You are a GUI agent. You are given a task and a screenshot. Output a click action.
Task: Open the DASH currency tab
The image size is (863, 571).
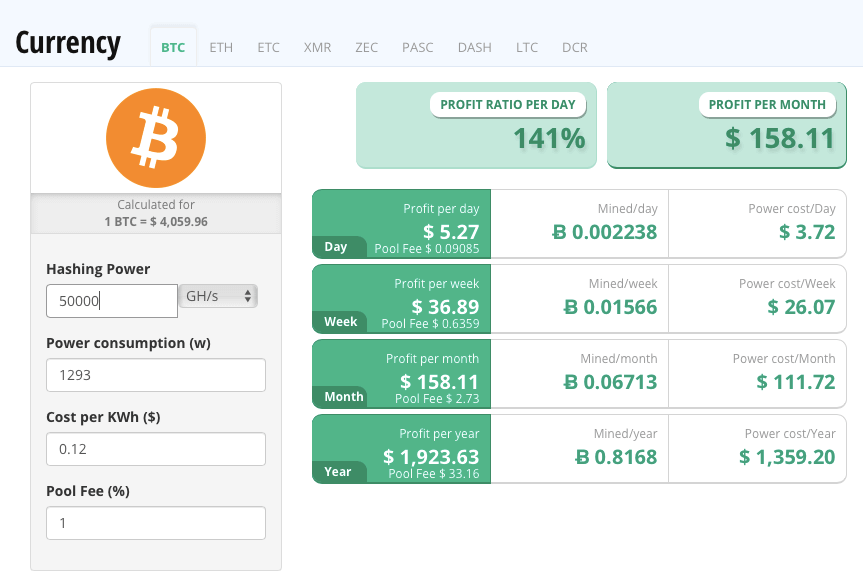click(x=474, y=47)
